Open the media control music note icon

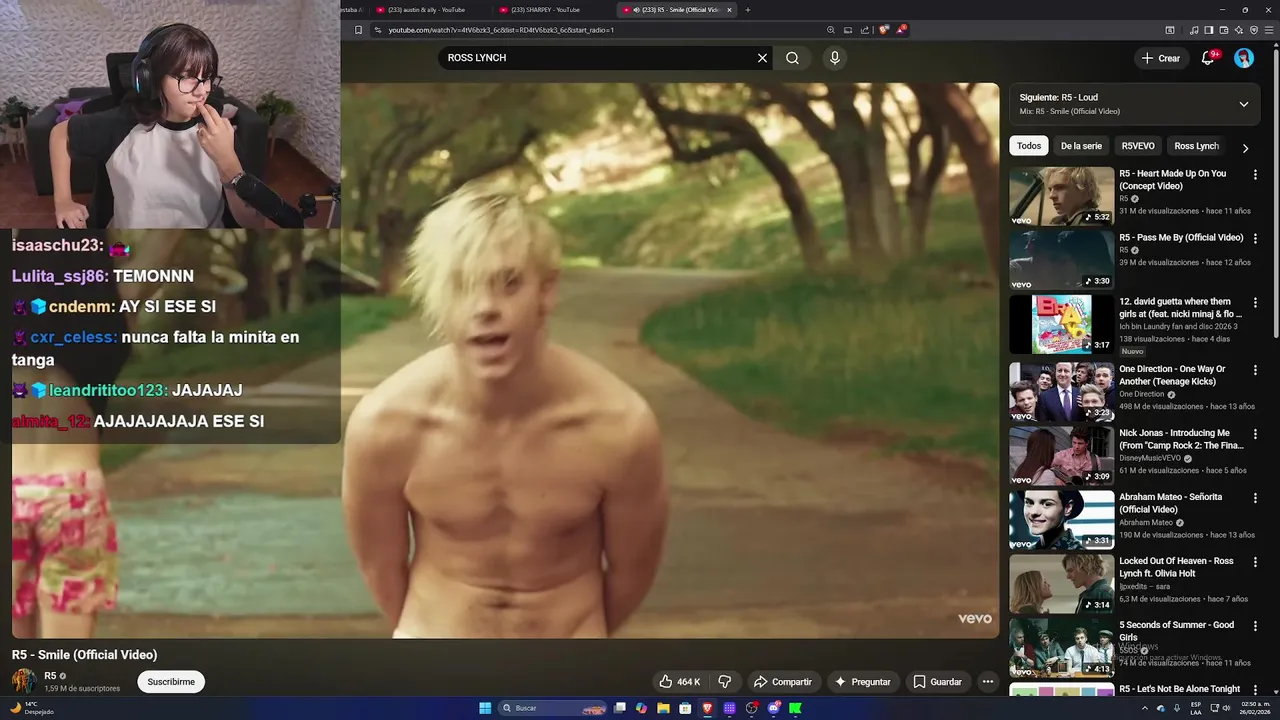(x=1194, y=30)
